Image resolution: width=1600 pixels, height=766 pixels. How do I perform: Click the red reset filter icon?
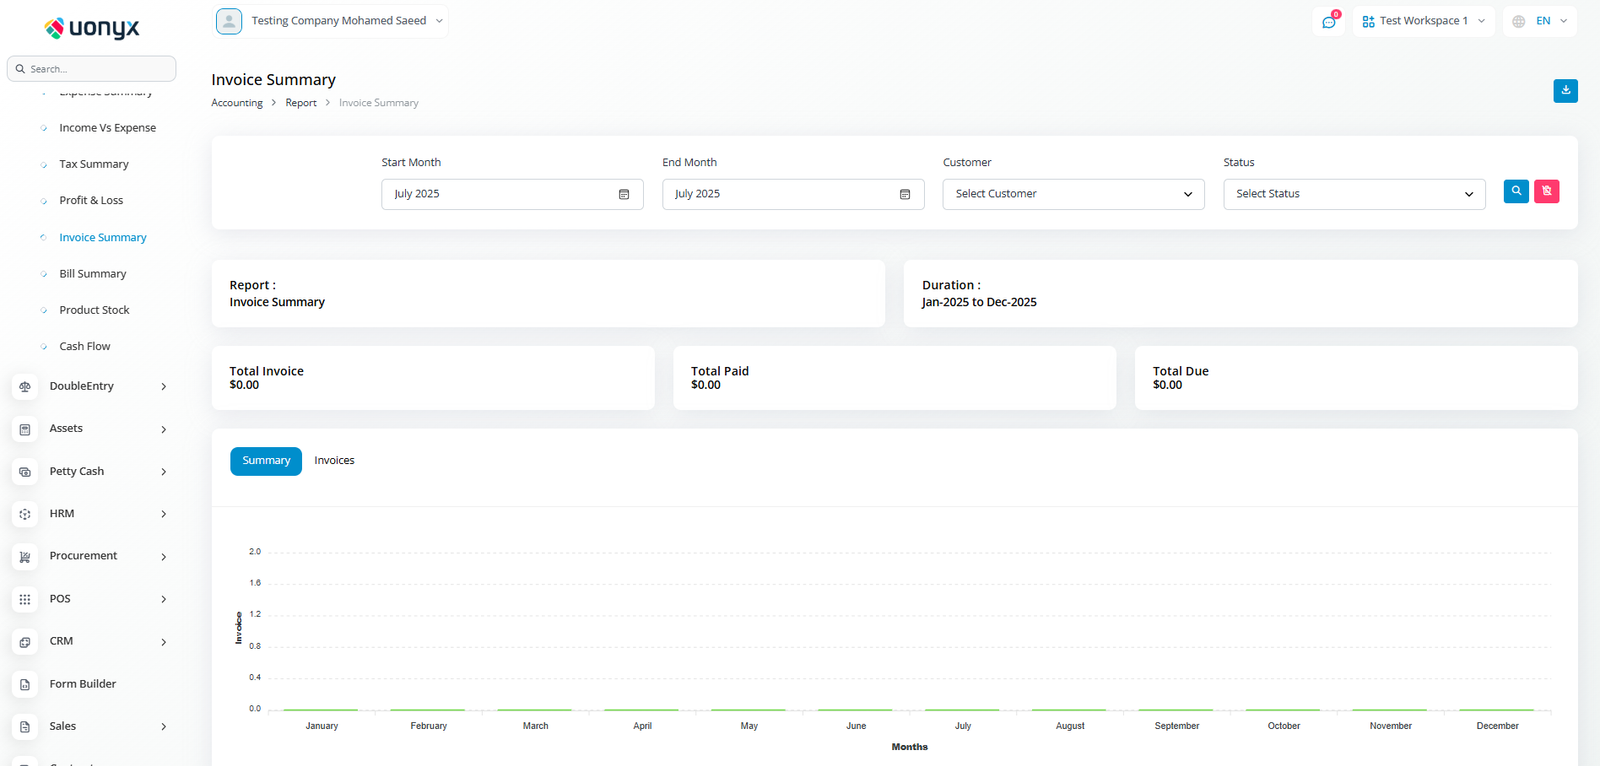tap(1546, 191)
